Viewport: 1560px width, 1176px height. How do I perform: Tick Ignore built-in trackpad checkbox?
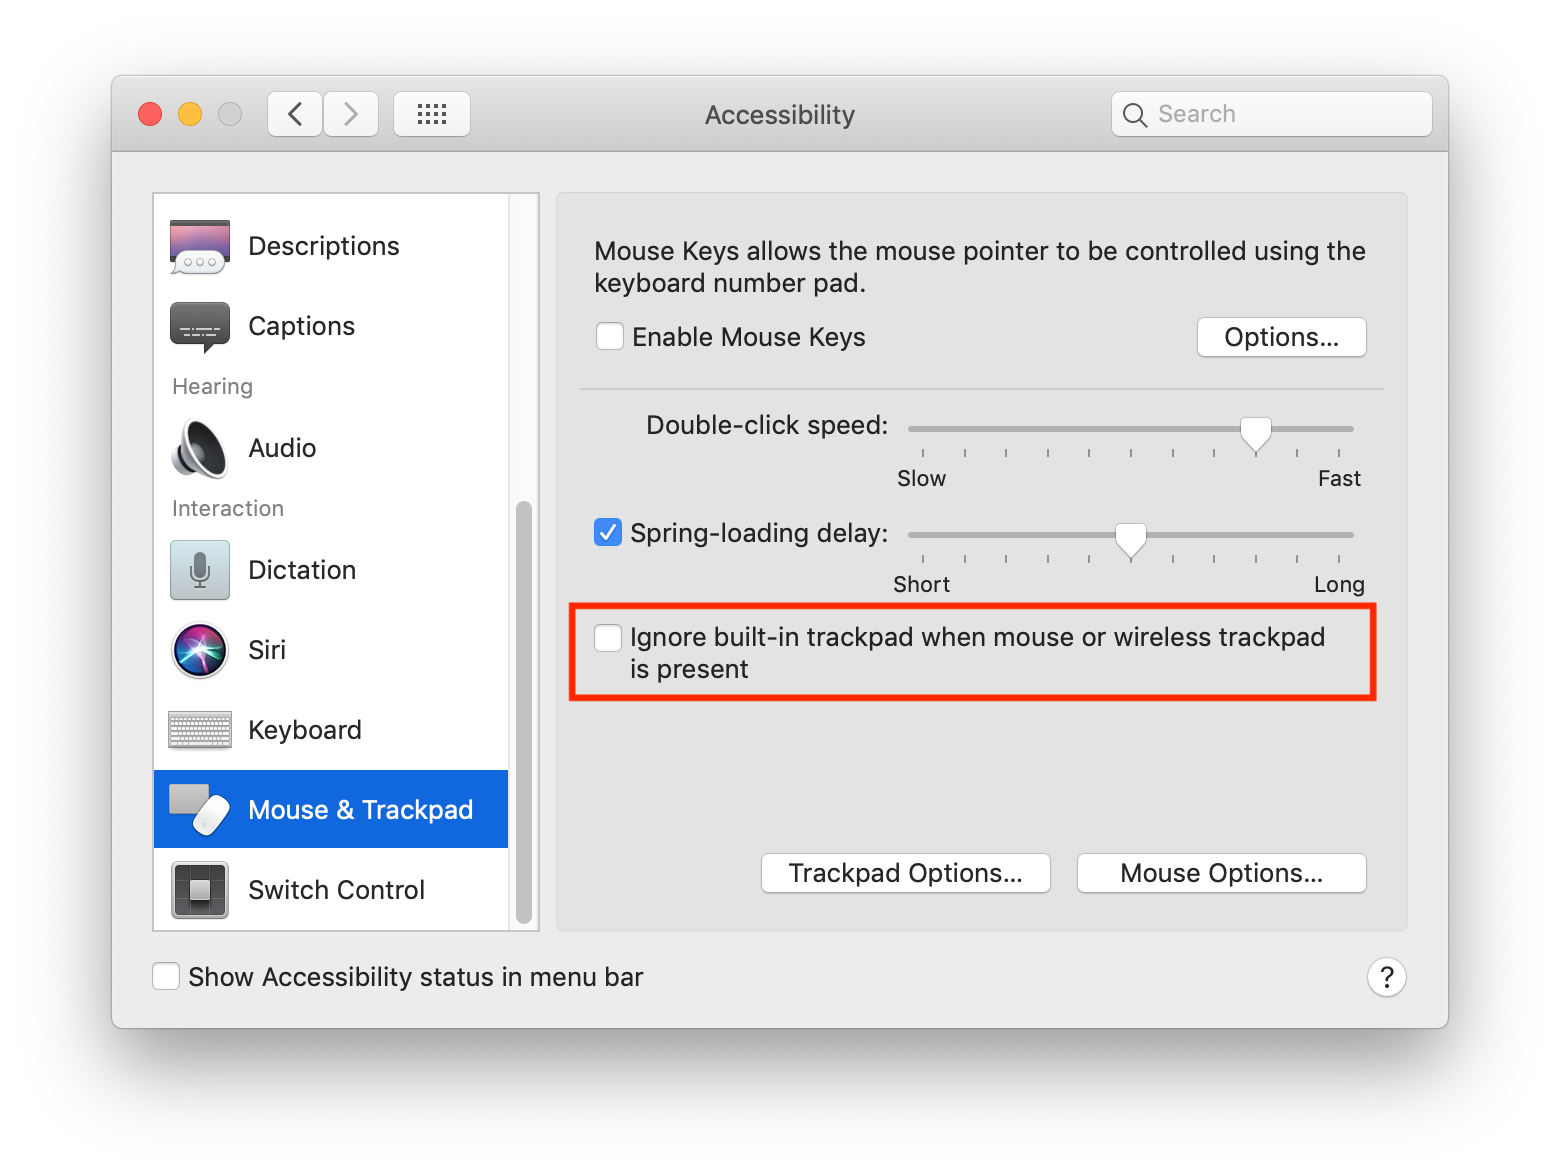608,637
